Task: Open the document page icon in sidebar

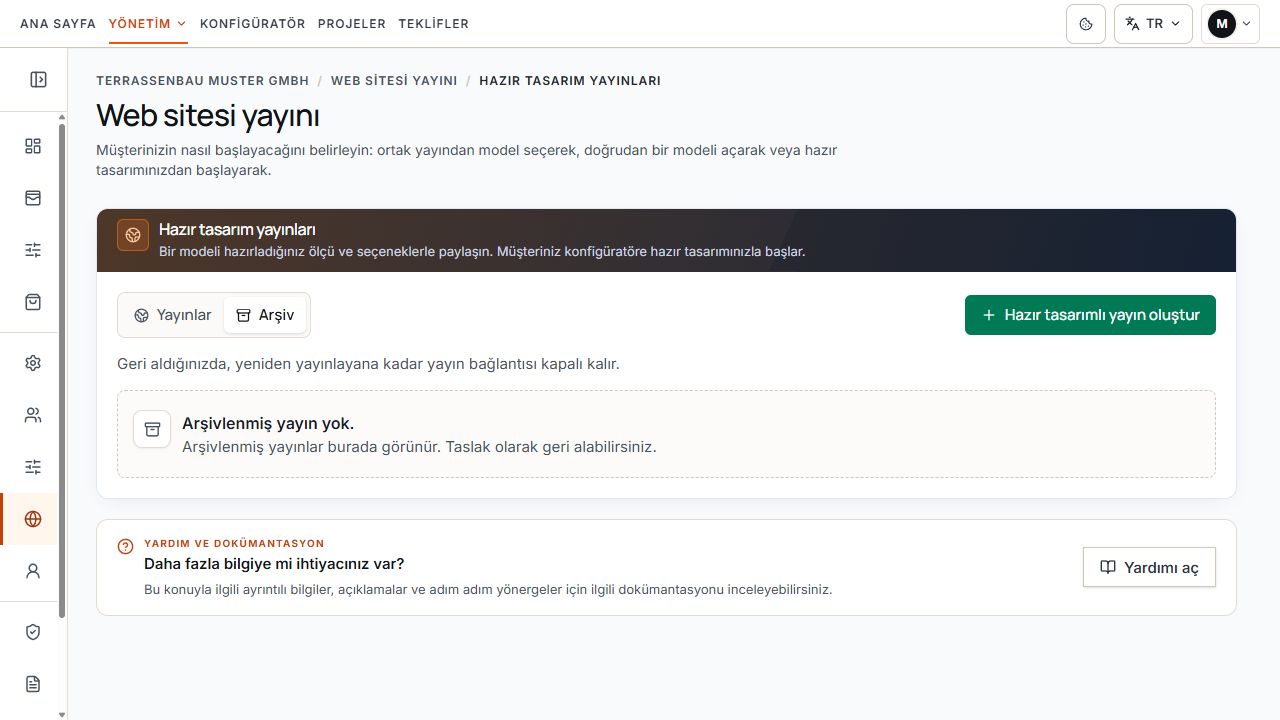Action: click(33, 684)
